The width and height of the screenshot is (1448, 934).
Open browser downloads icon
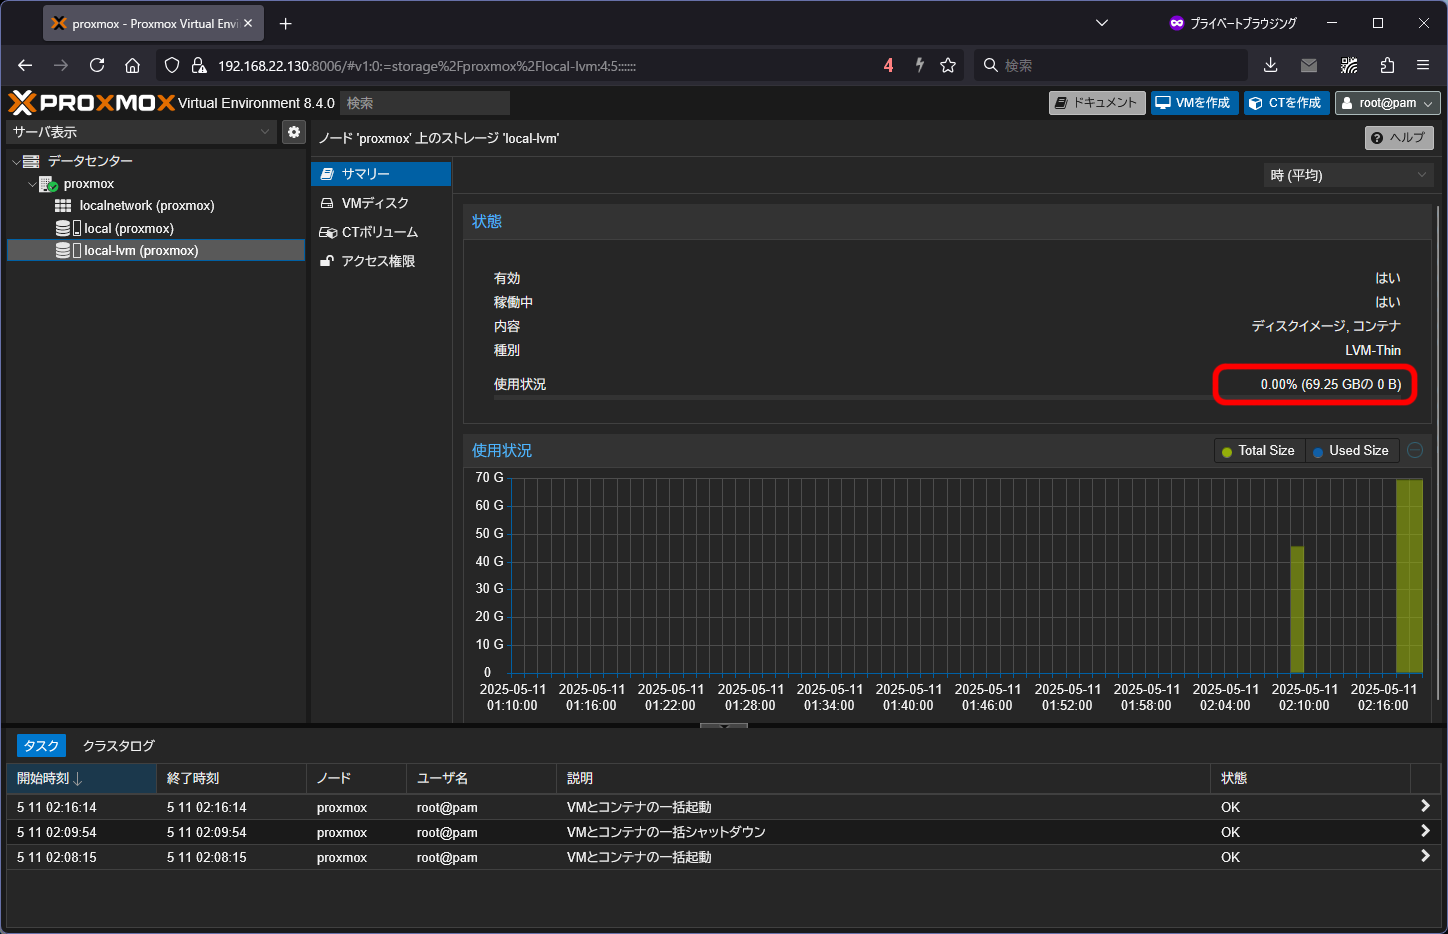click(1270, 65)
